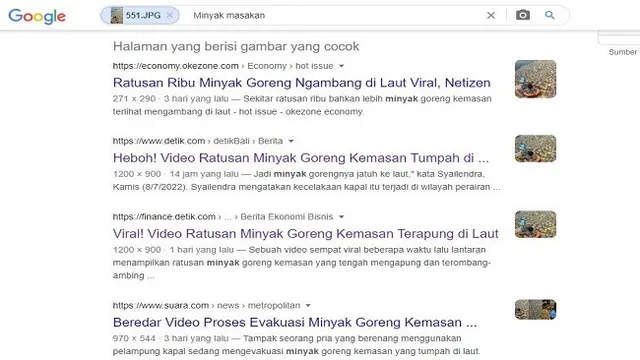Clear the search query with X icon
This screenshot has height=360, width=640.
[491, 16]
